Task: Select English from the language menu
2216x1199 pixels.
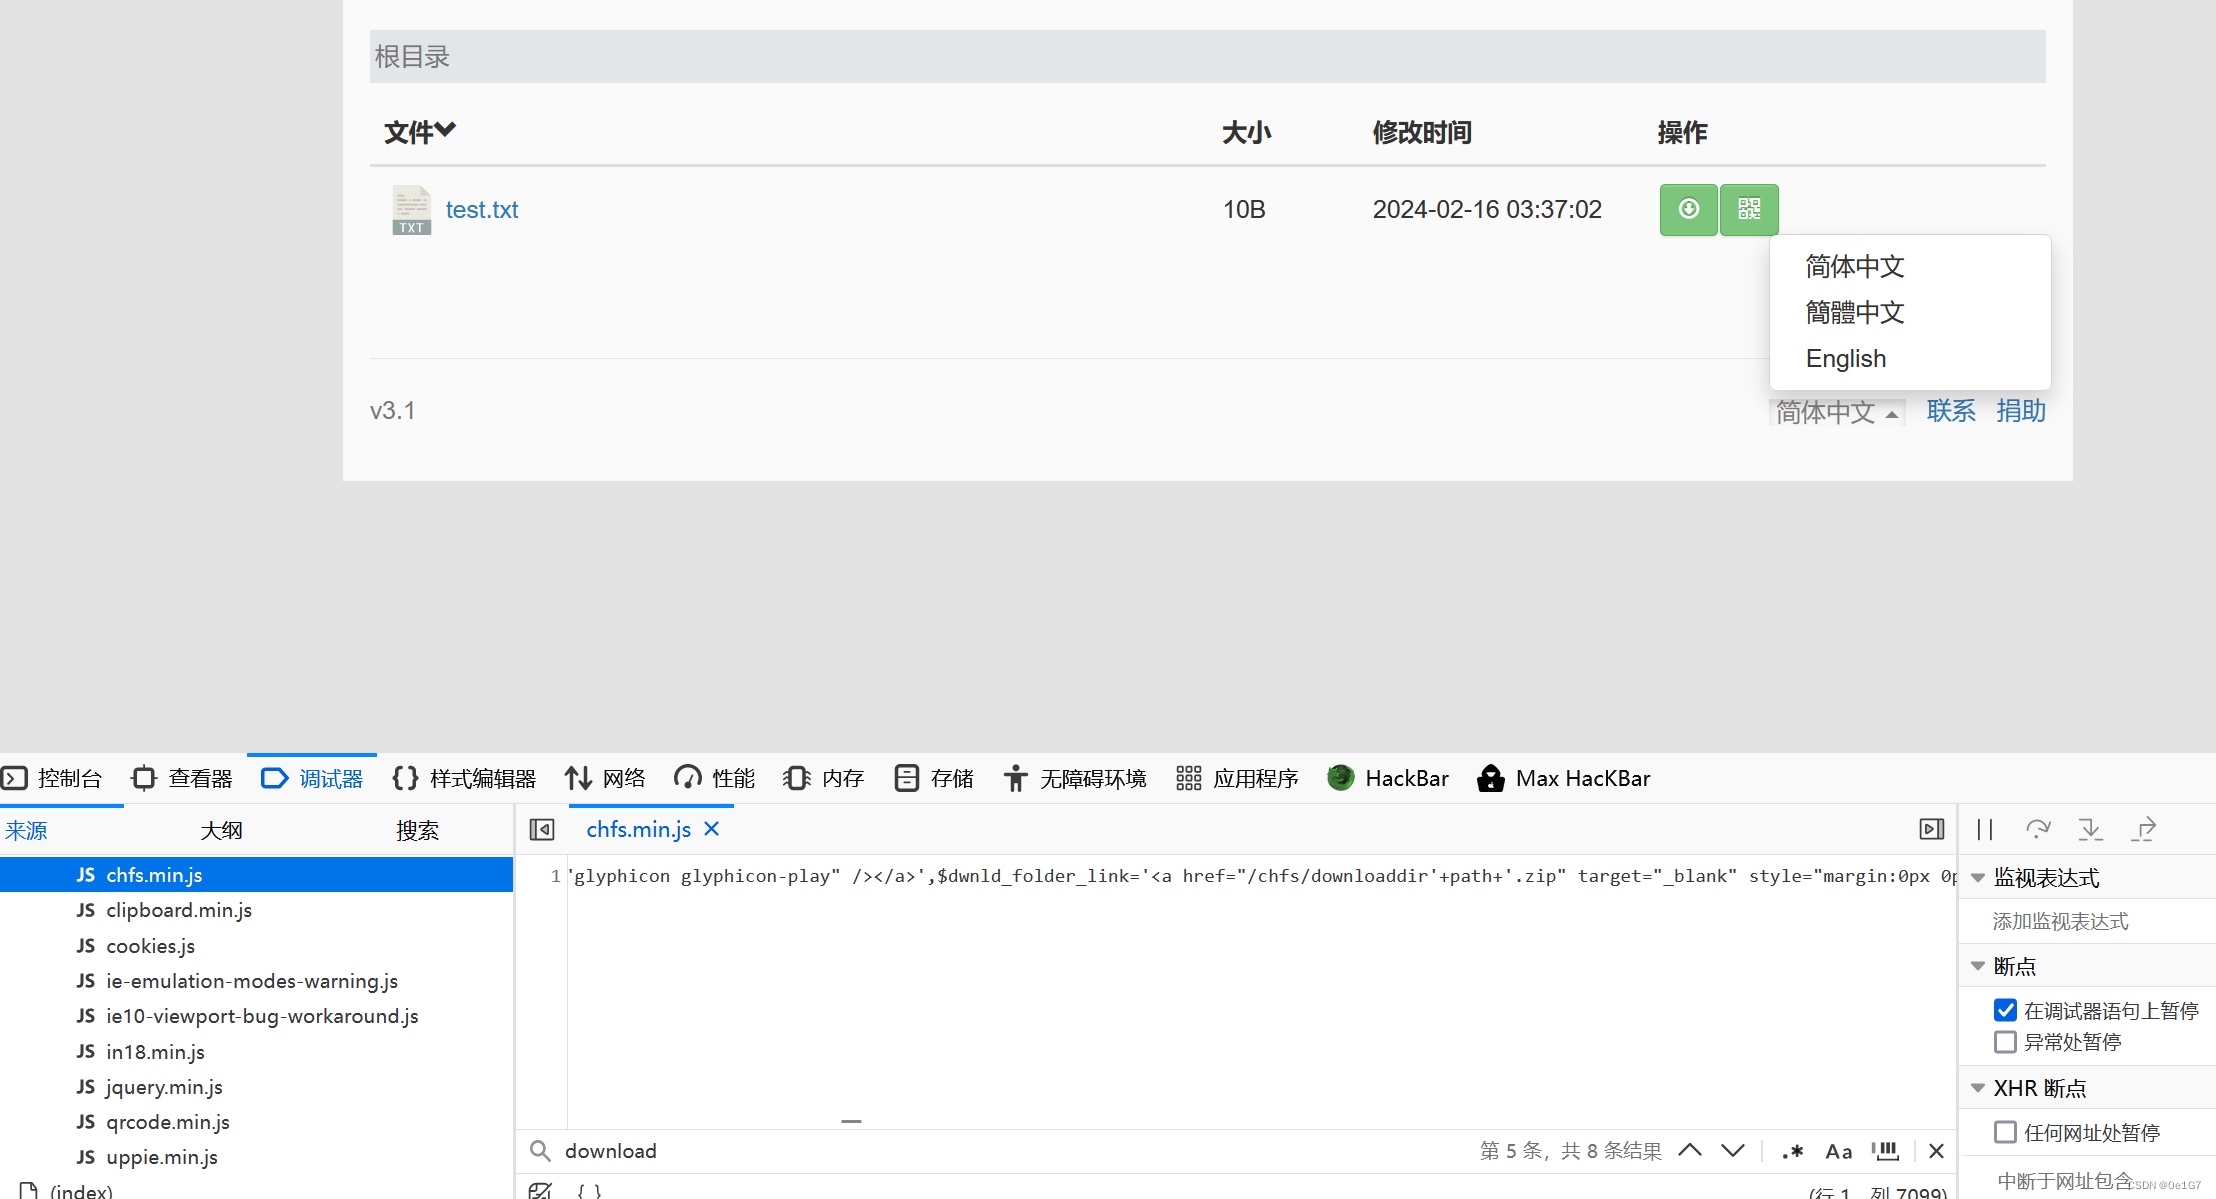Action: click(x=1845, y=358)
